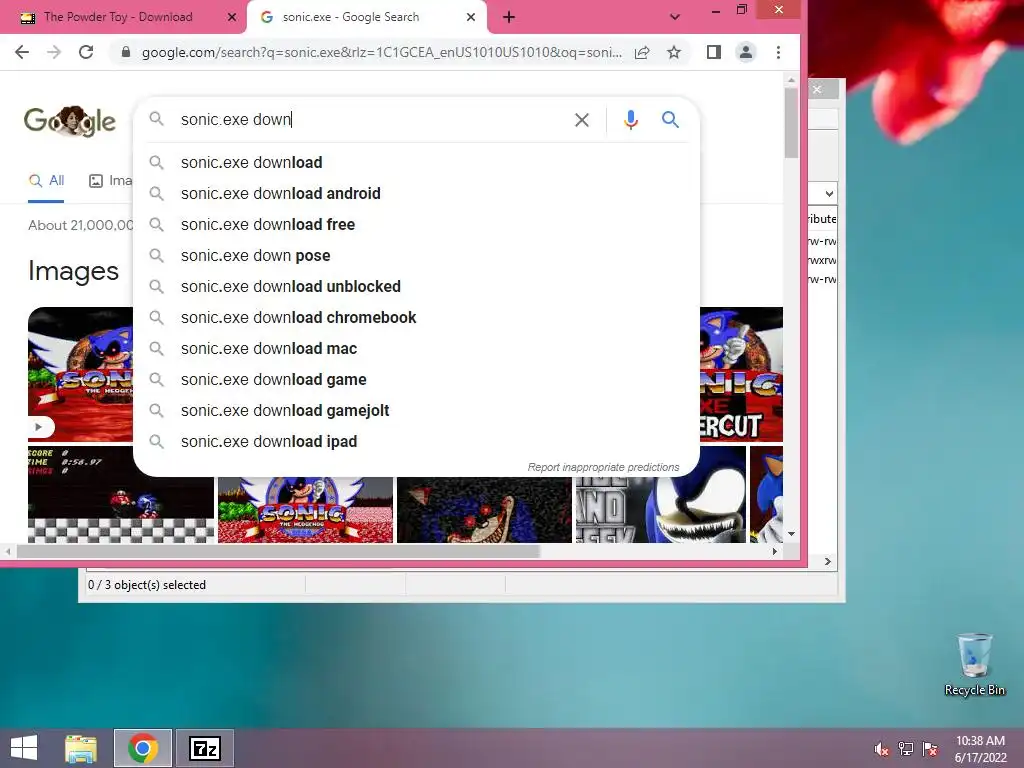
Task: Pick suggestion sonic.exe download ipad
Action: (416, 441)
